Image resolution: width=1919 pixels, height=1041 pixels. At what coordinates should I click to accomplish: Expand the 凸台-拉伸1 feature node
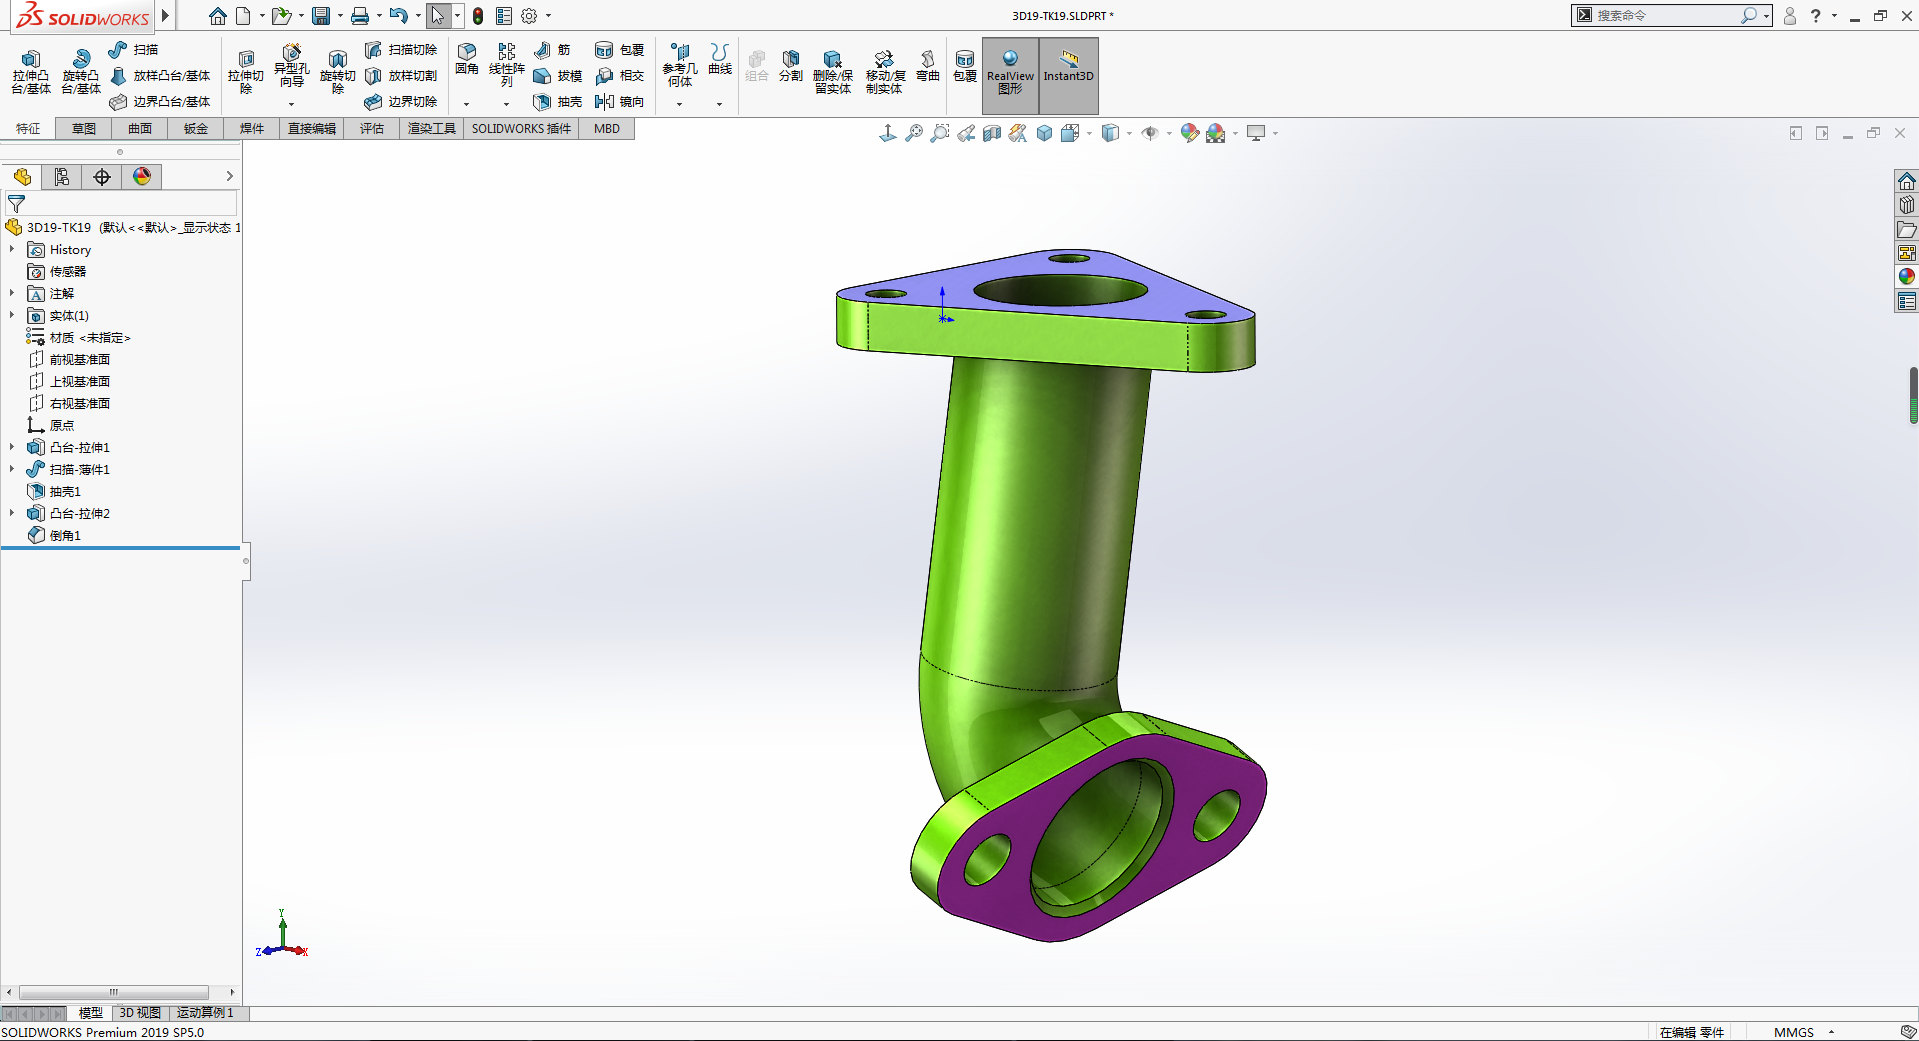[12, 447]
